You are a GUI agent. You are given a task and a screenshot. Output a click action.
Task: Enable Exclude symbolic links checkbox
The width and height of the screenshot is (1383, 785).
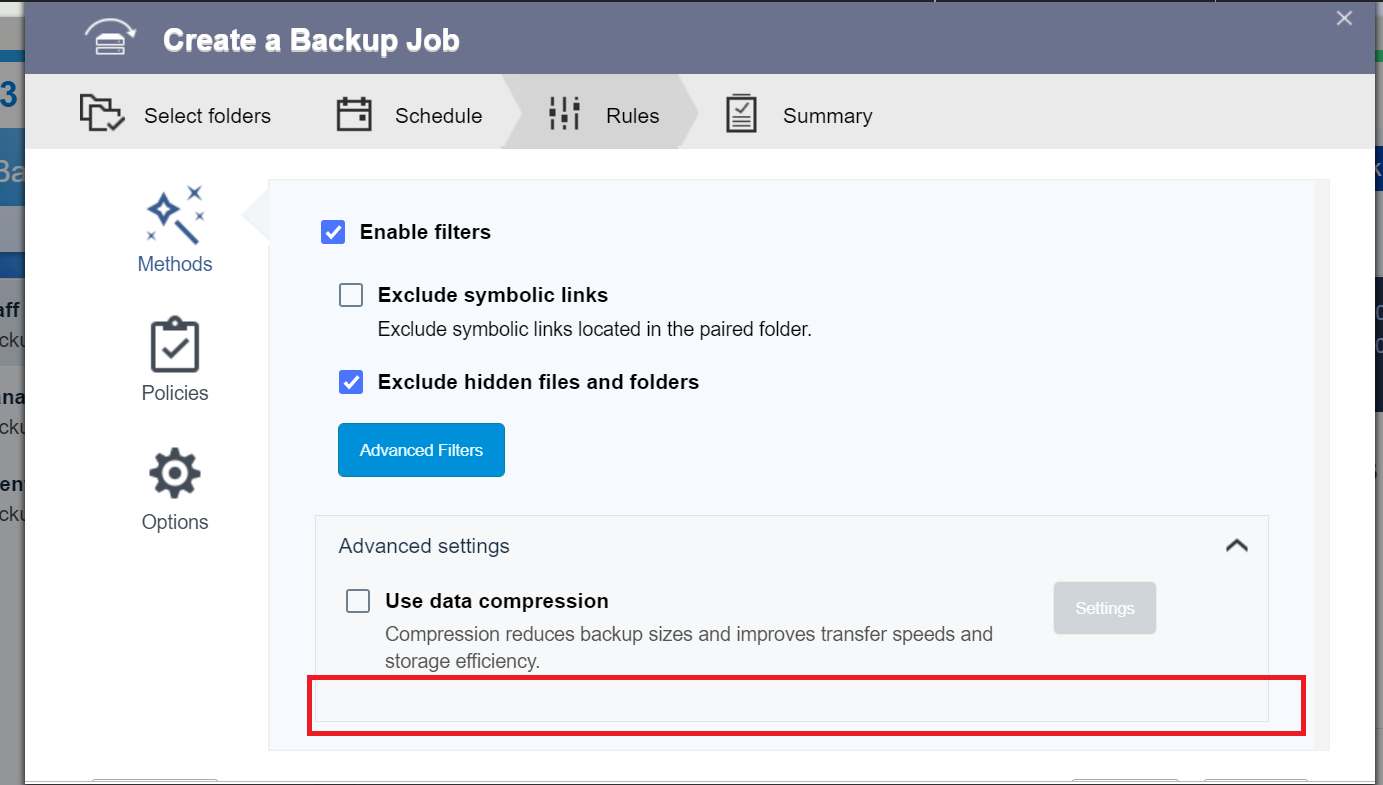pos(351,295)
